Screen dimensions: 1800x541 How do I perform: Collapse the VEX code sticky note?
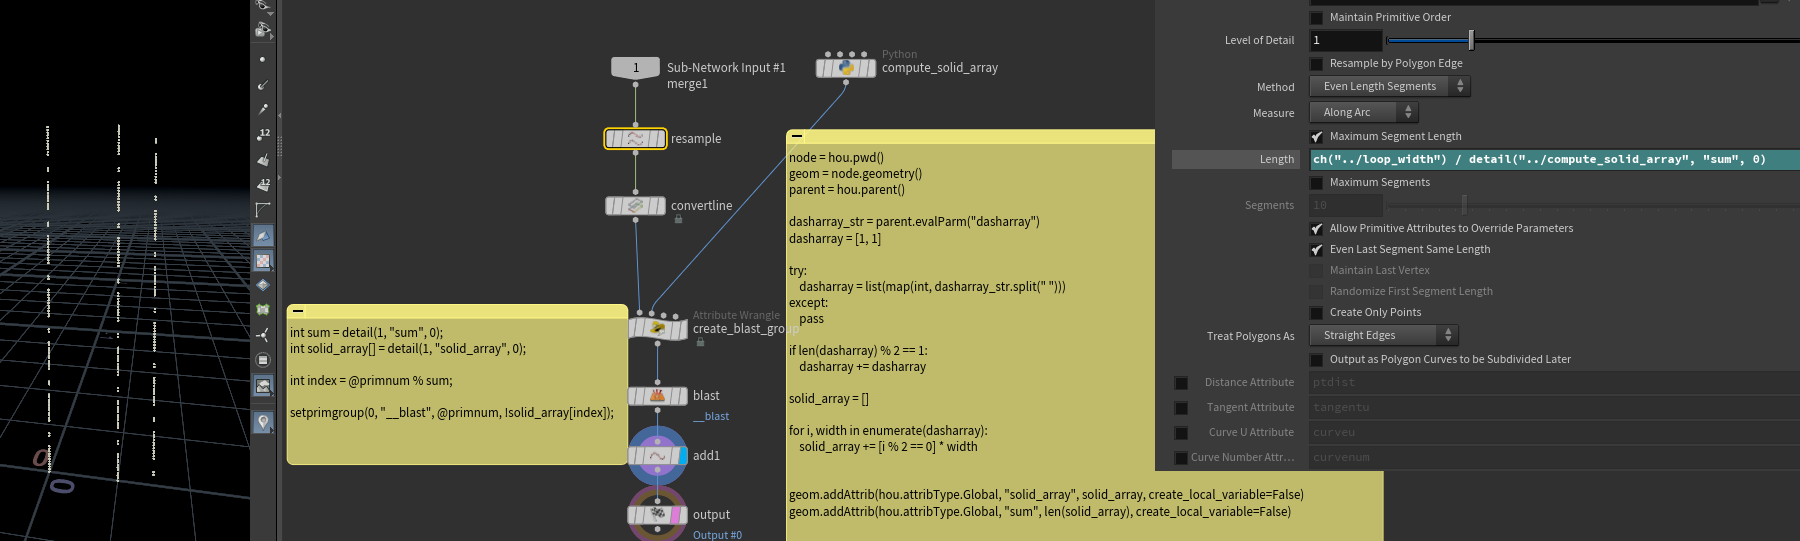coord(298,311)
